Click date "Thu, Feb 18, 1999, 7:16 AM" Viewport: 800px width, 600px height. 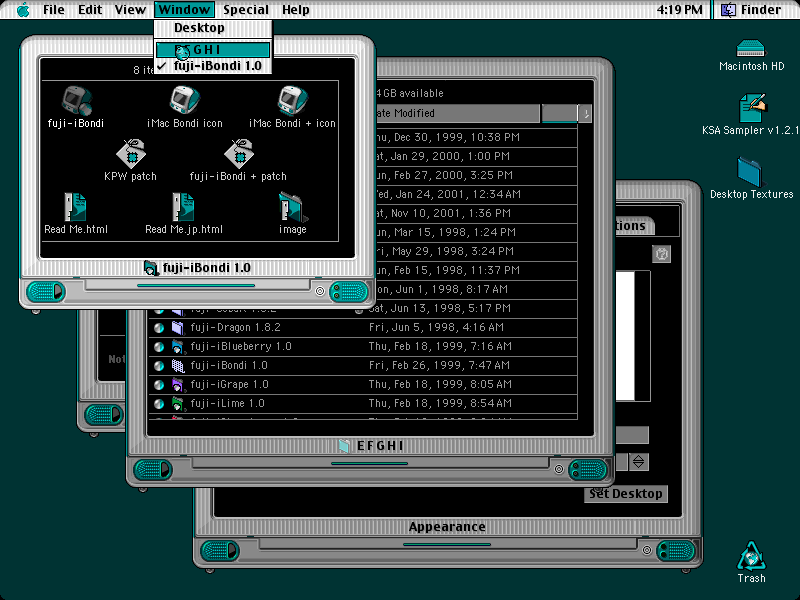[x=440, y=346]
